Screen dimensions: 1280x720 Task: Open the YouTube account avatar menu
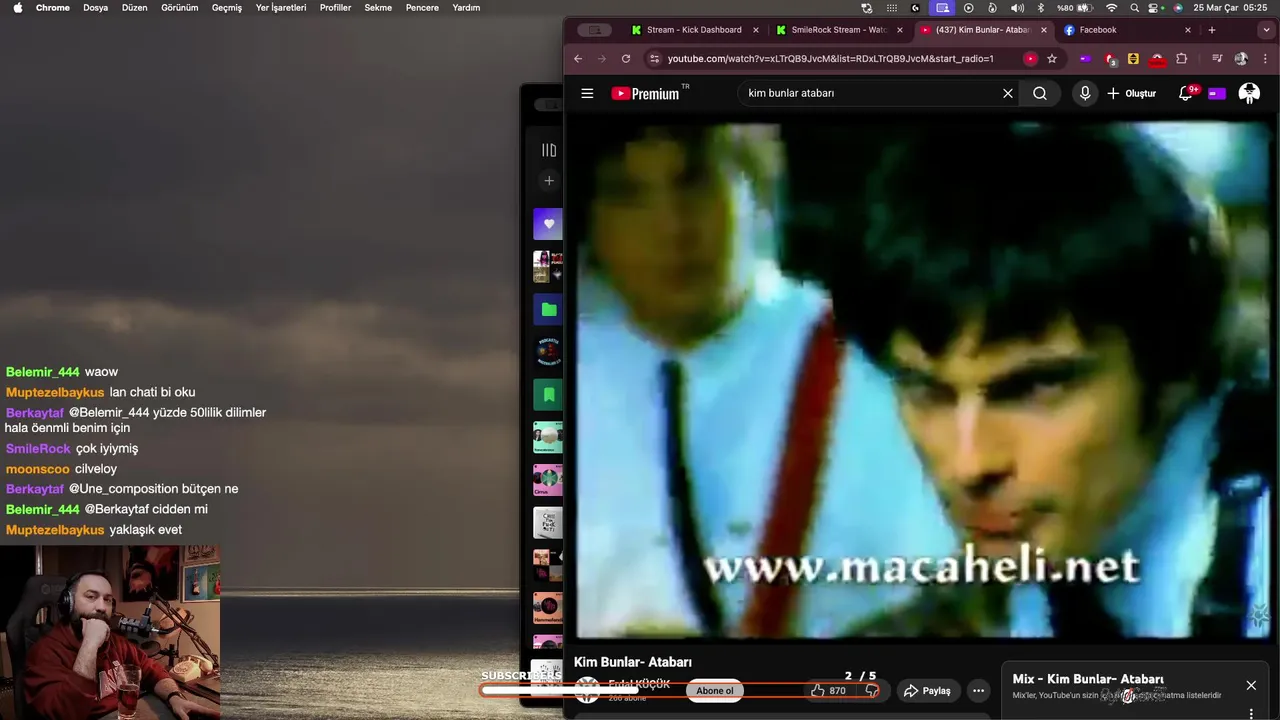[x=1249, y=93]
